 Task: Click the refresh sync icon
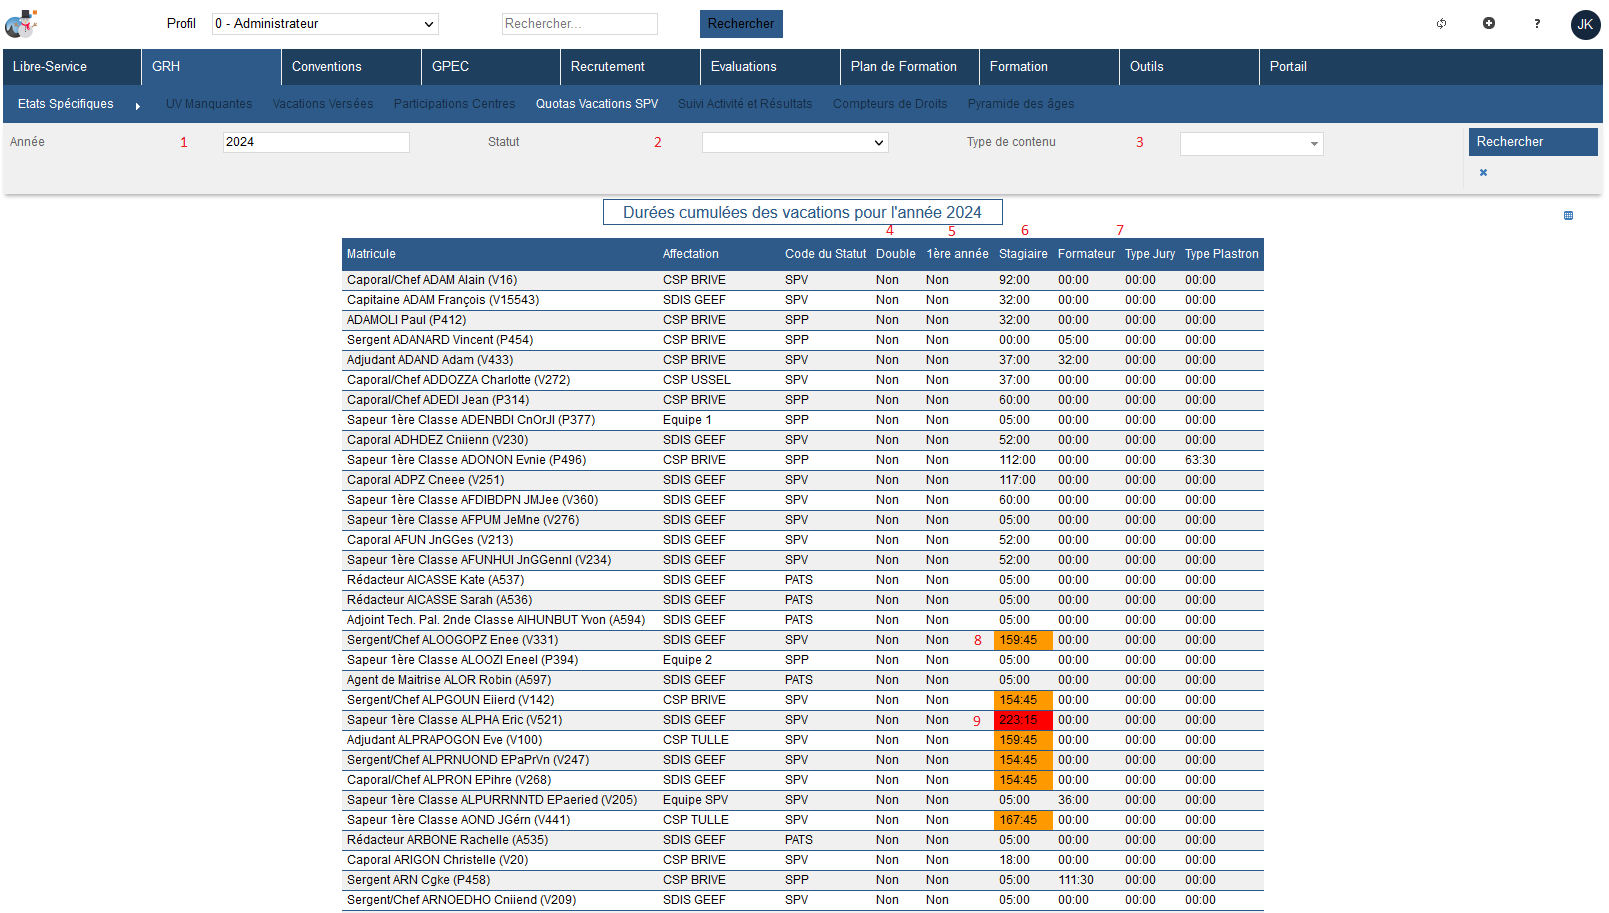tap(1441, 24)
